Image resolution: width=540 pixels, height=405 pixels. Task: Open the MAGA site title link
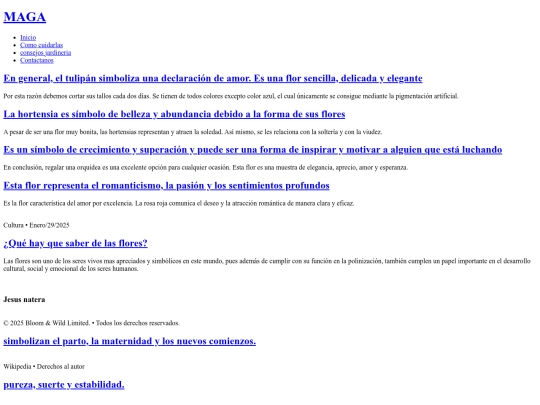pyautogui.click(x=24, y=17)
